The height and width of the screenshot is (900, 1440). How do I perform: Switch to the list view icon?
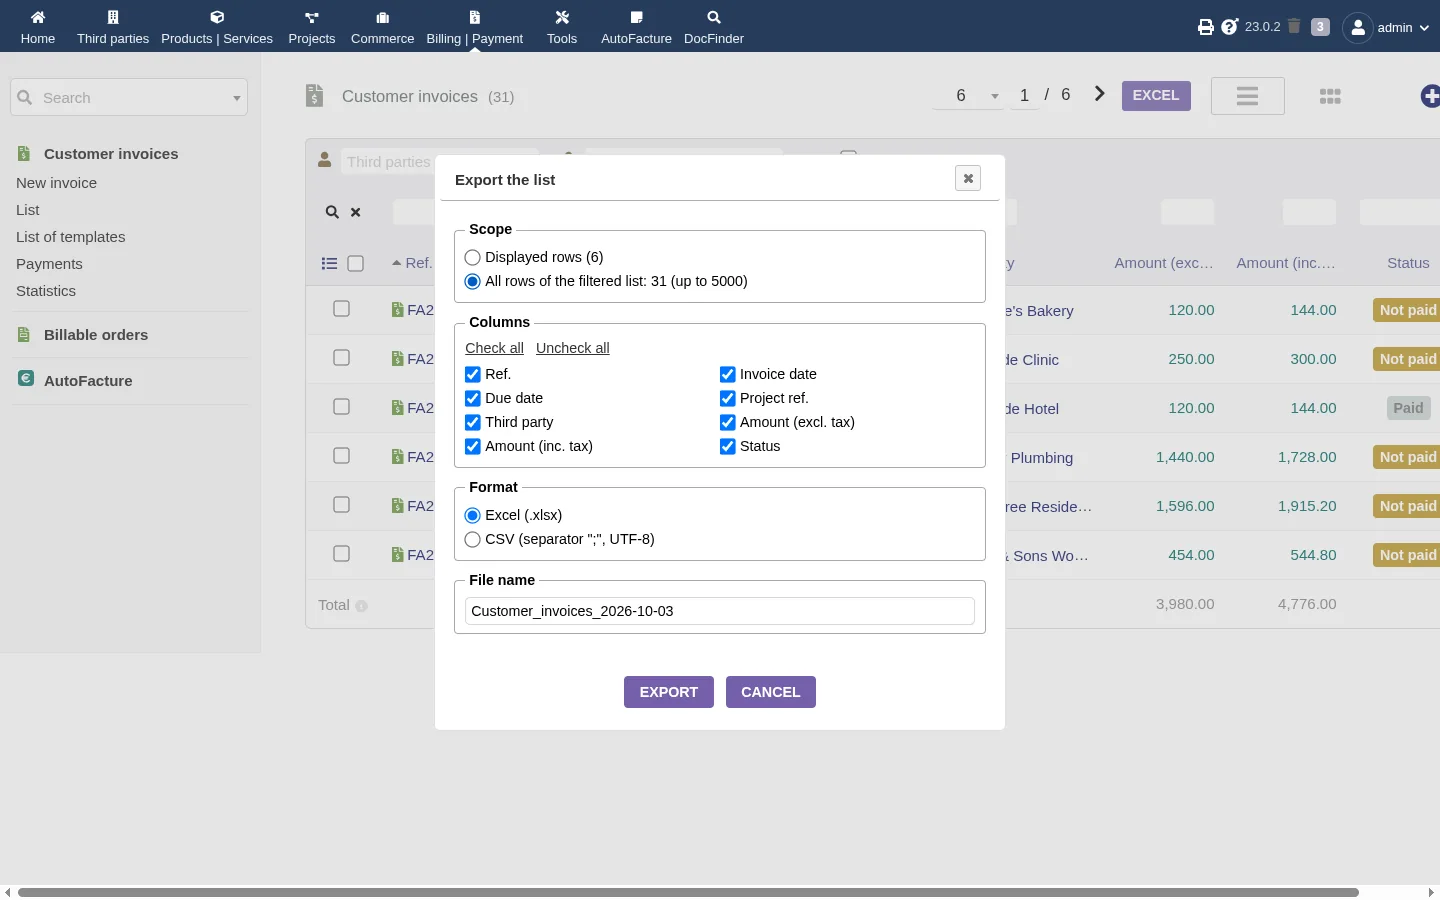pyautogui.click(x=1247, y=96)
